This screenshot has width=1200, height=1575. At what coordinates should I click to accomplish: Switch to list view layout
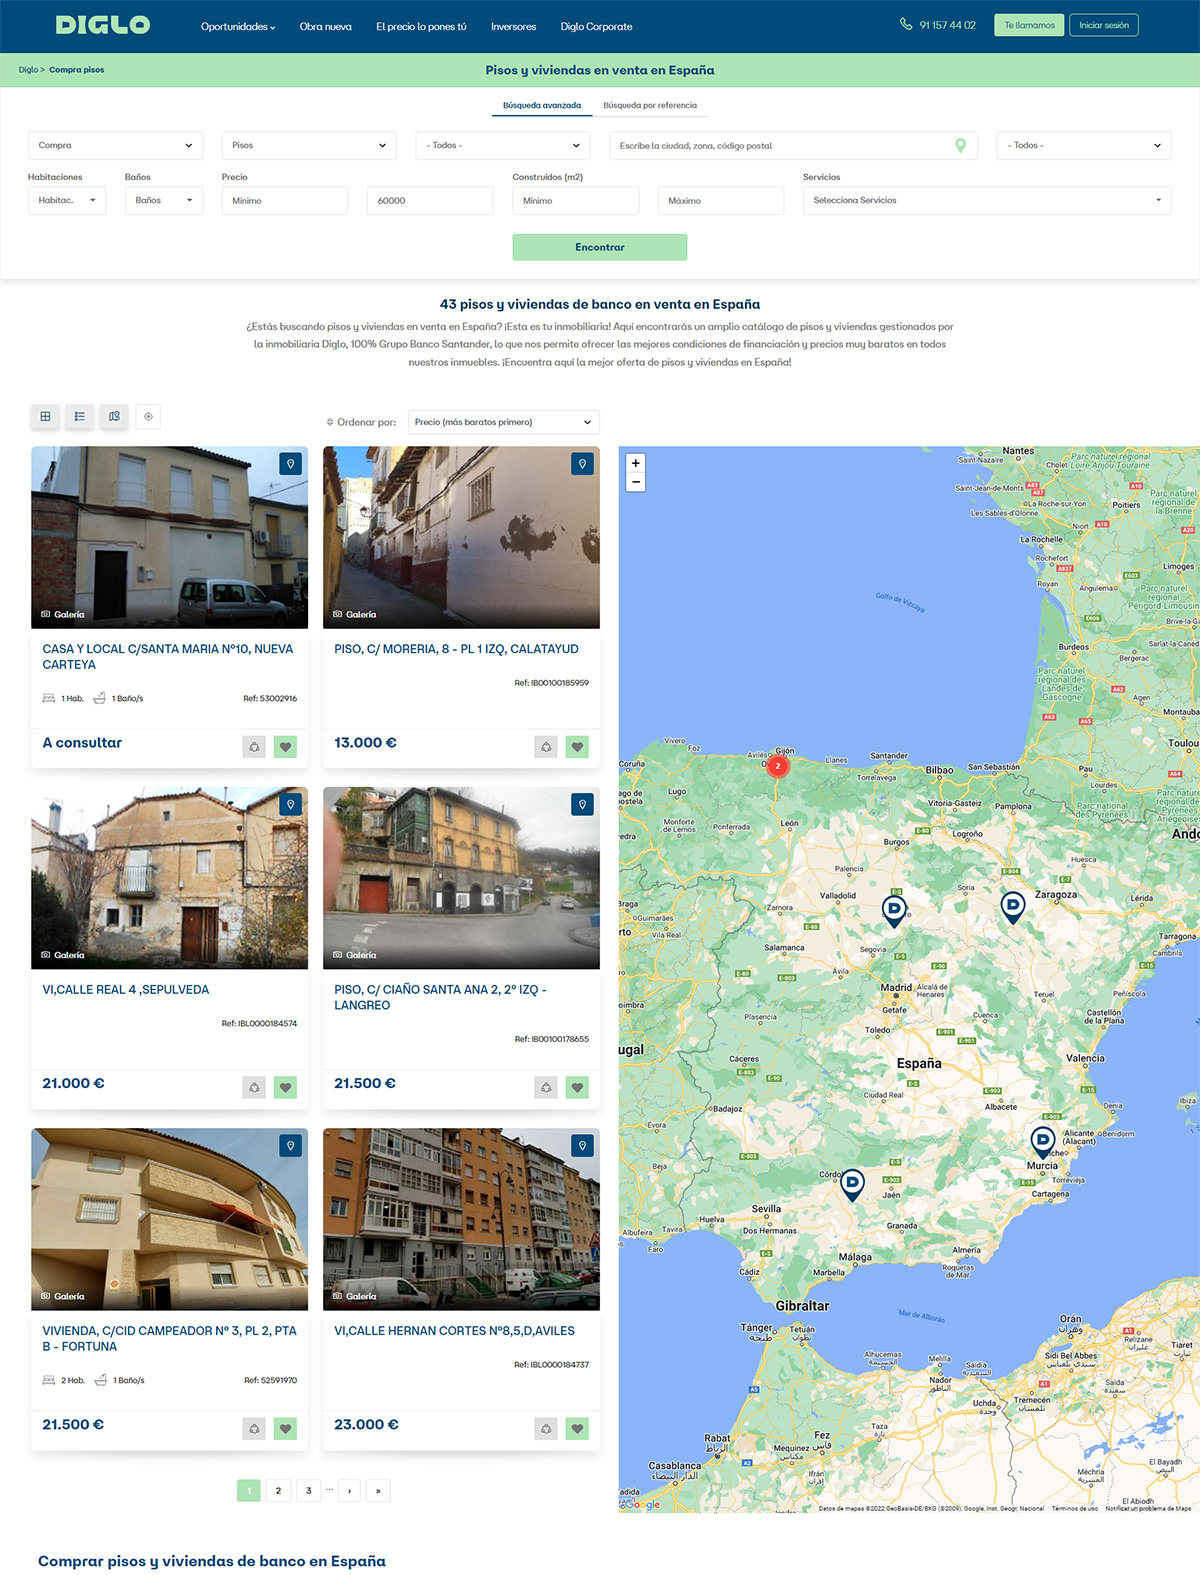pos(80,417)
